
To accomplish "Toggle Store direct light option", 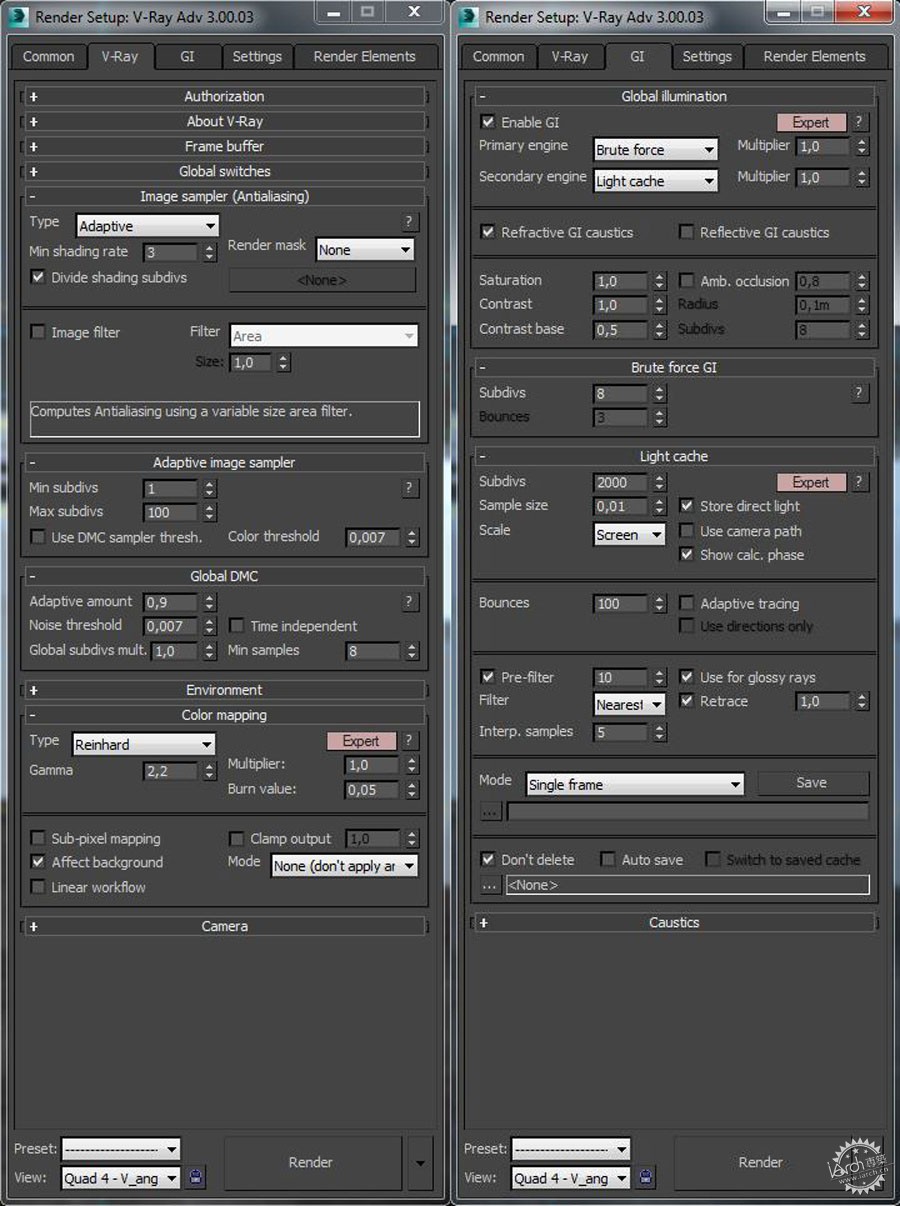I will point(687,506).
